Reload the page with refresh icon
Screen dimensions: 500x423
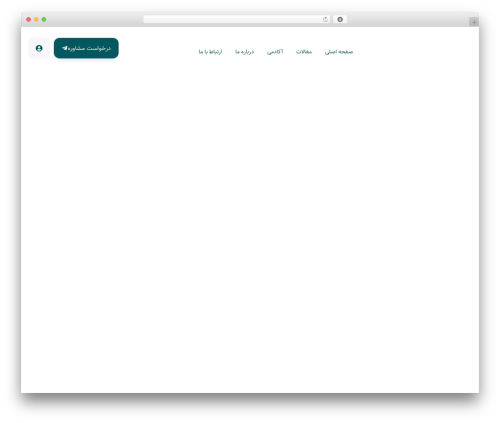(325, 19)
